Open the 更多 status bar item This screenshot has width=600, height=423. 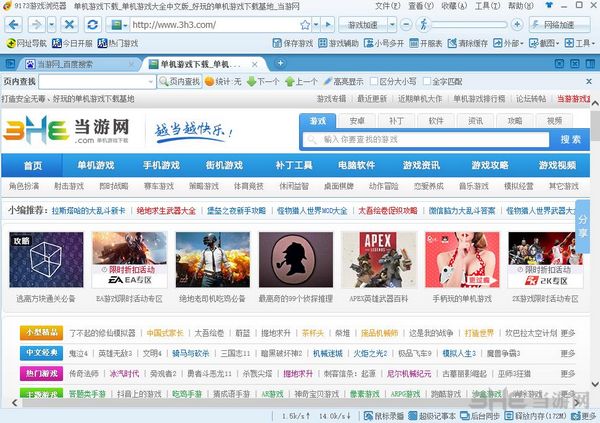584,416
